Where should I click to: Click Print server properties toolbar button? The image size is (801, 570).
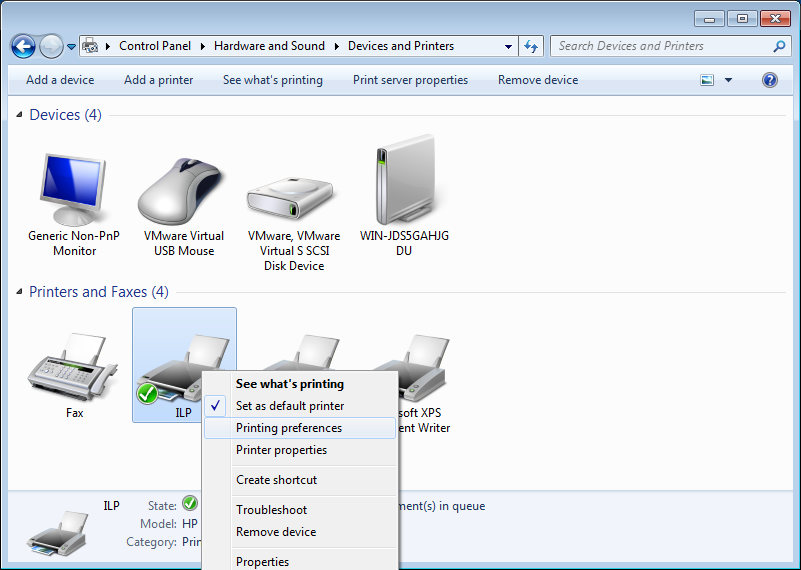click(410, 80)
